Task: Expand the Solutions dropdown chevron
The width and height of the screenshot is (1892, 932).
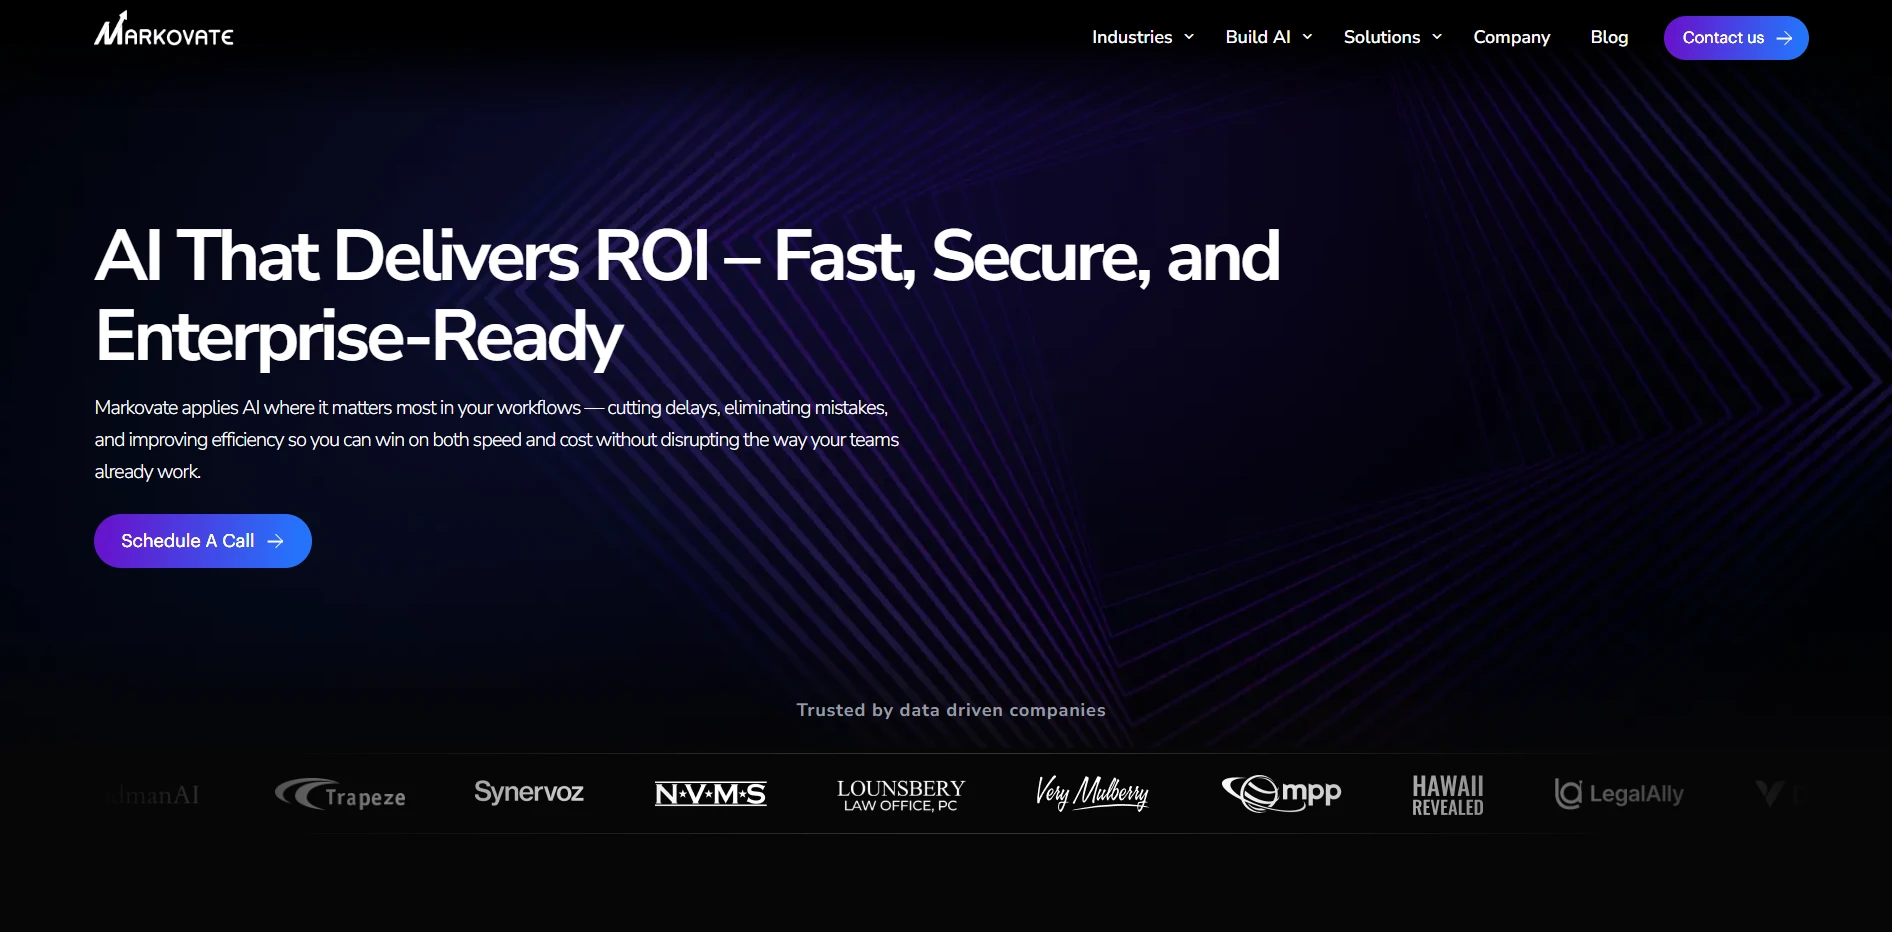Action: point(1437,37)
